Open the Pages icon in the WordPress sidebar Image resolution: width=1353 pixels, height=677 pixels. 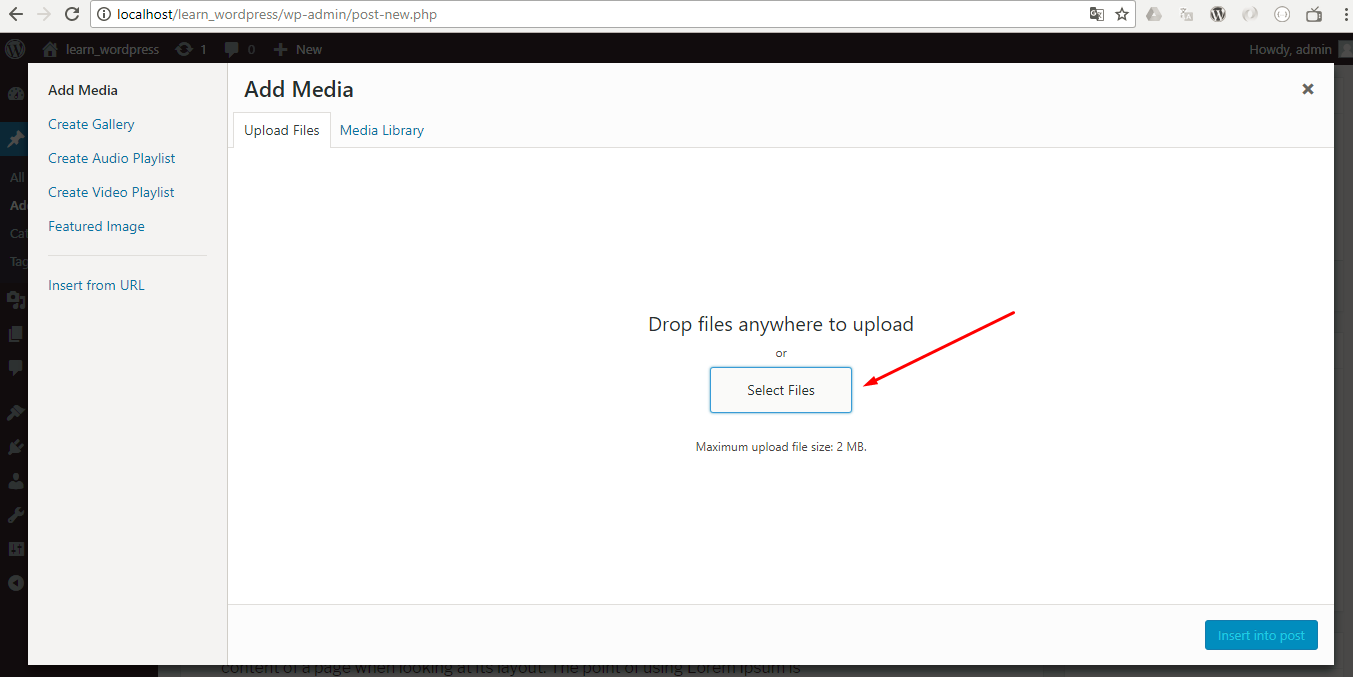click(x=15, y=333)
